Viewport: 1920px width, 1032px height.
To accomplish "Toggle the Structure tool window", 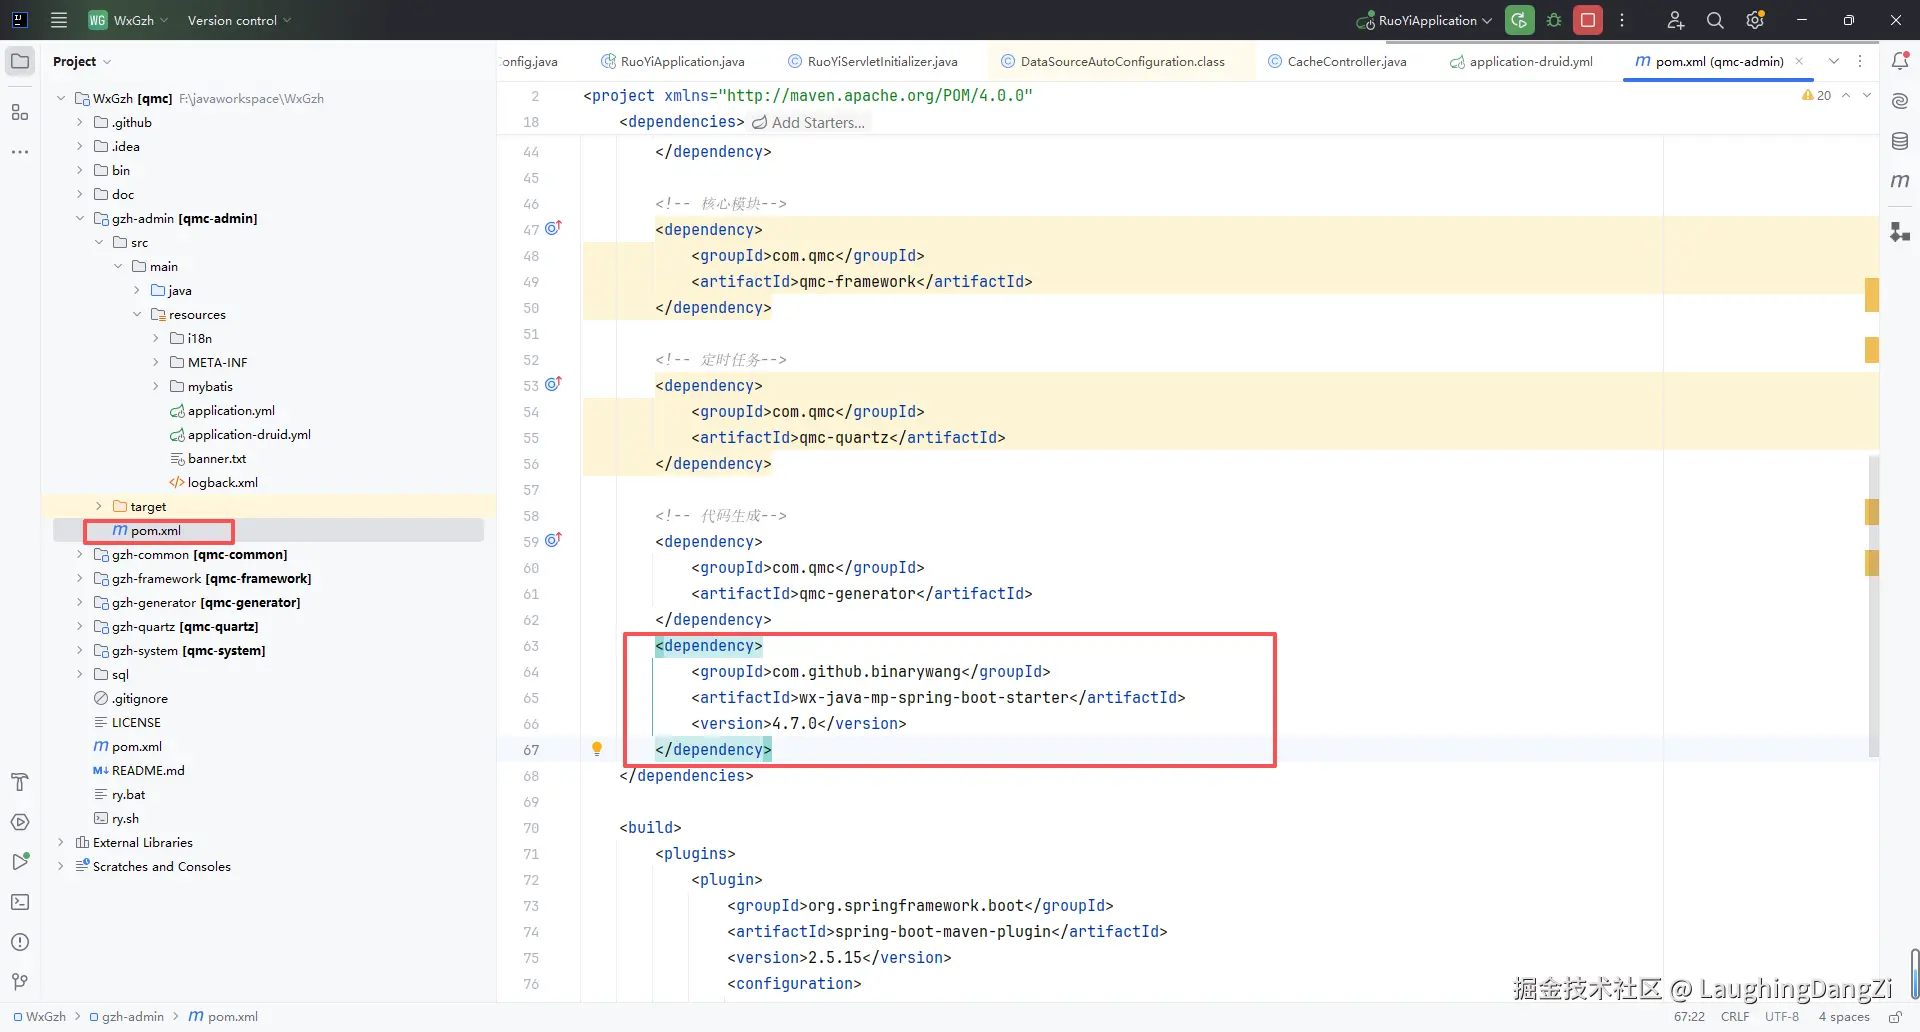I will (x=20, y=112).
